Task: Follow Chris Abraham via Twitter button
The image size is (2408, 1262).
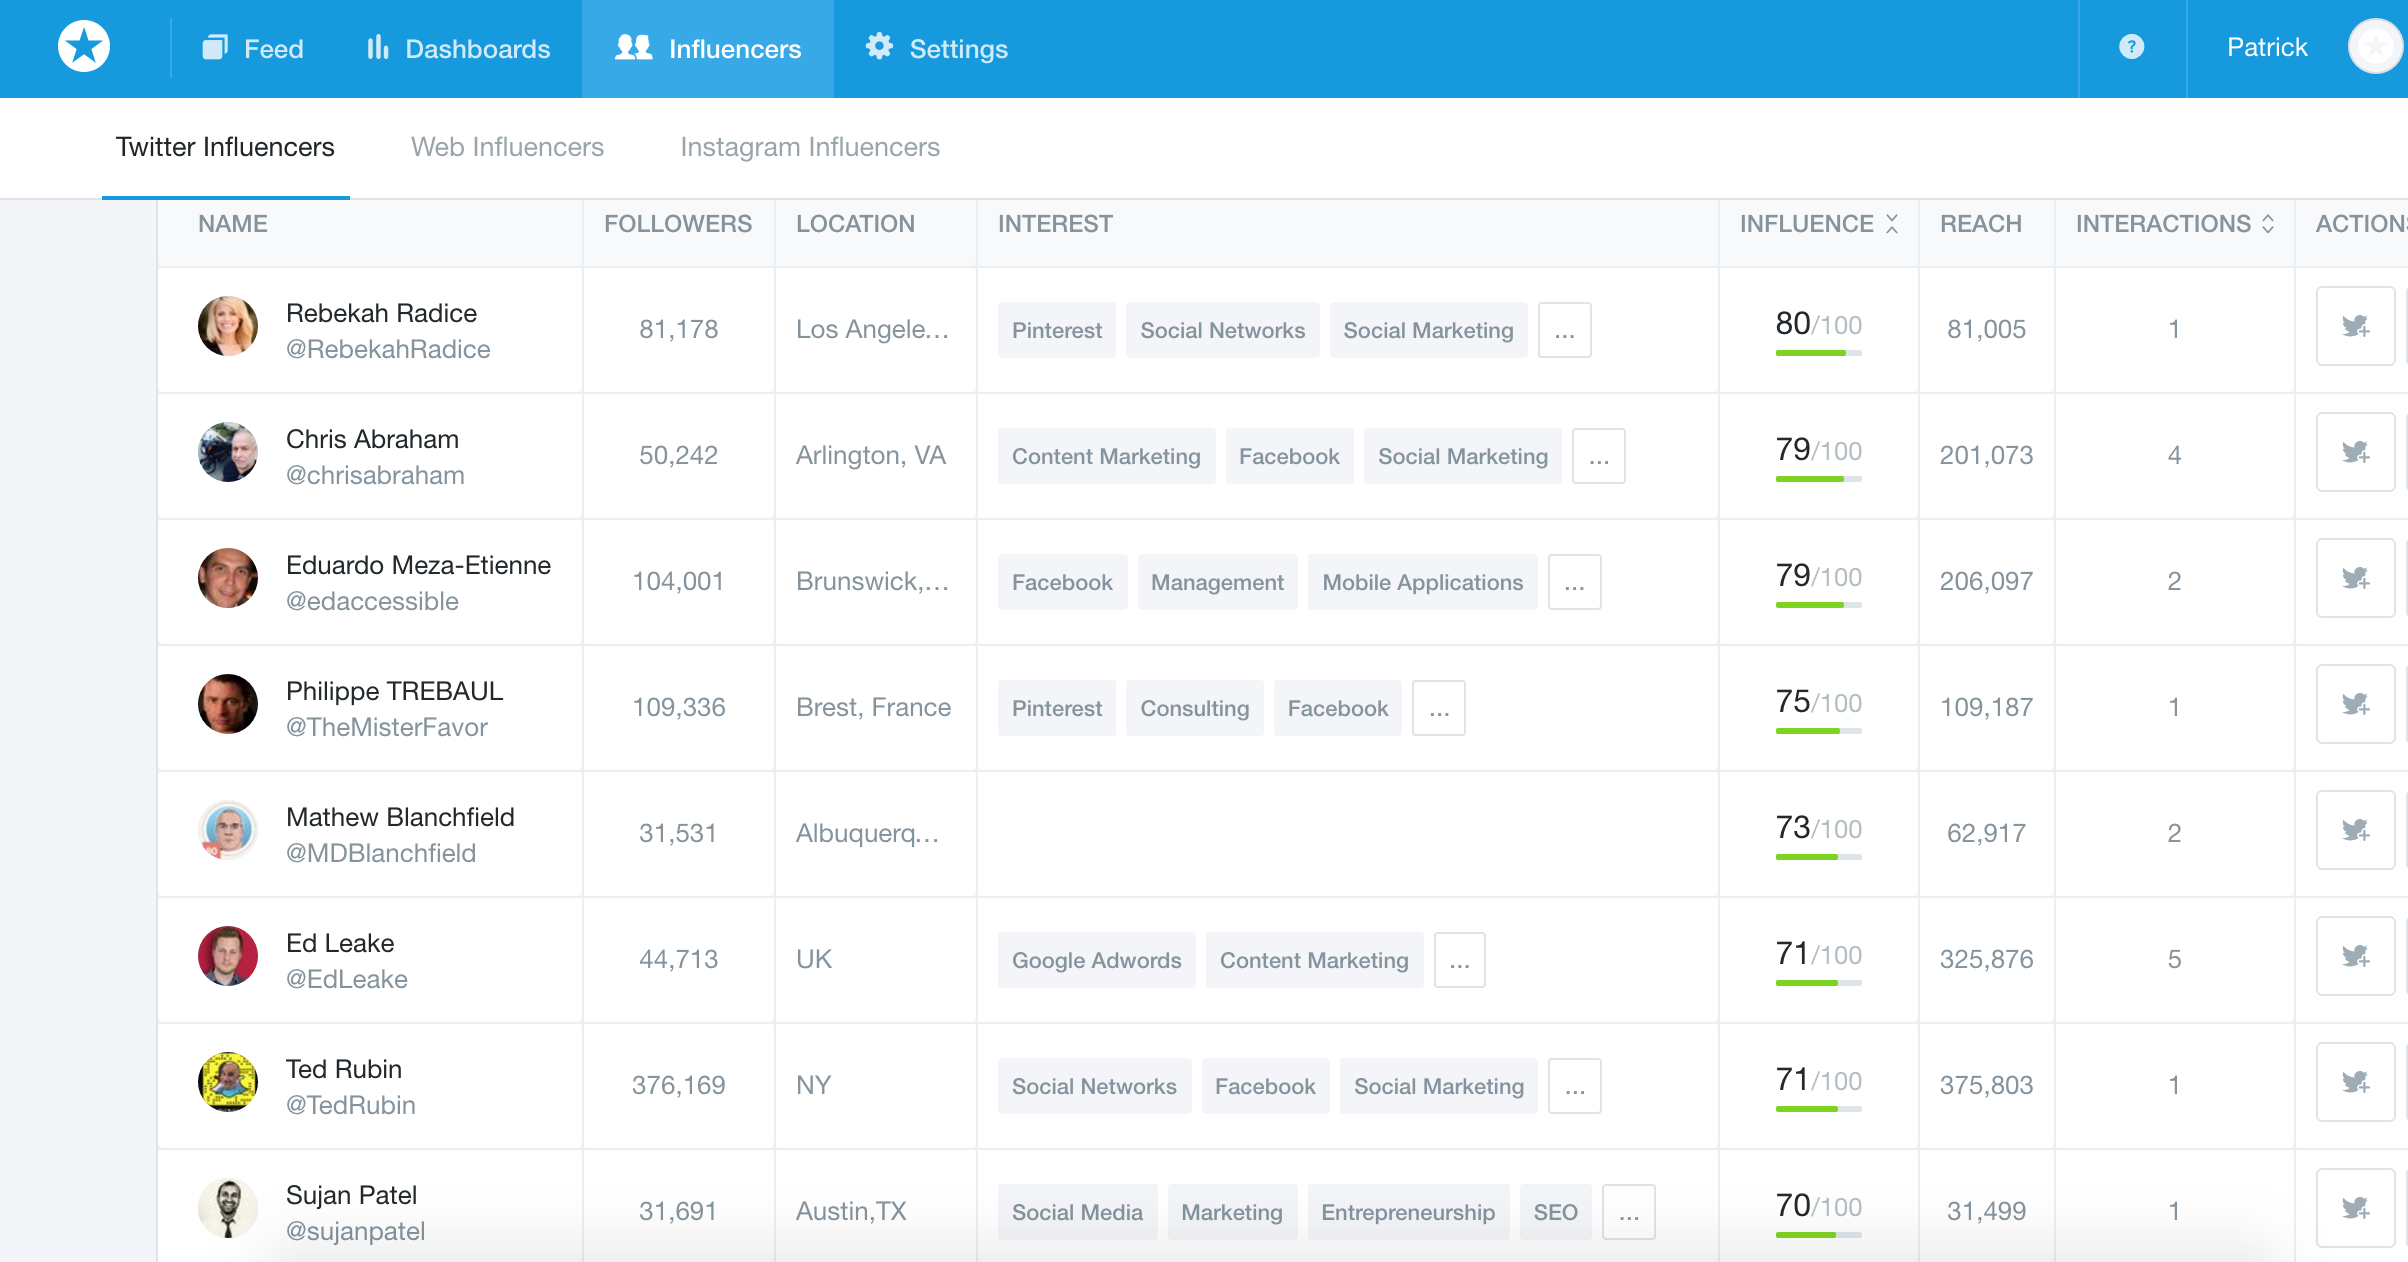Action: (x=2355, y=453)
